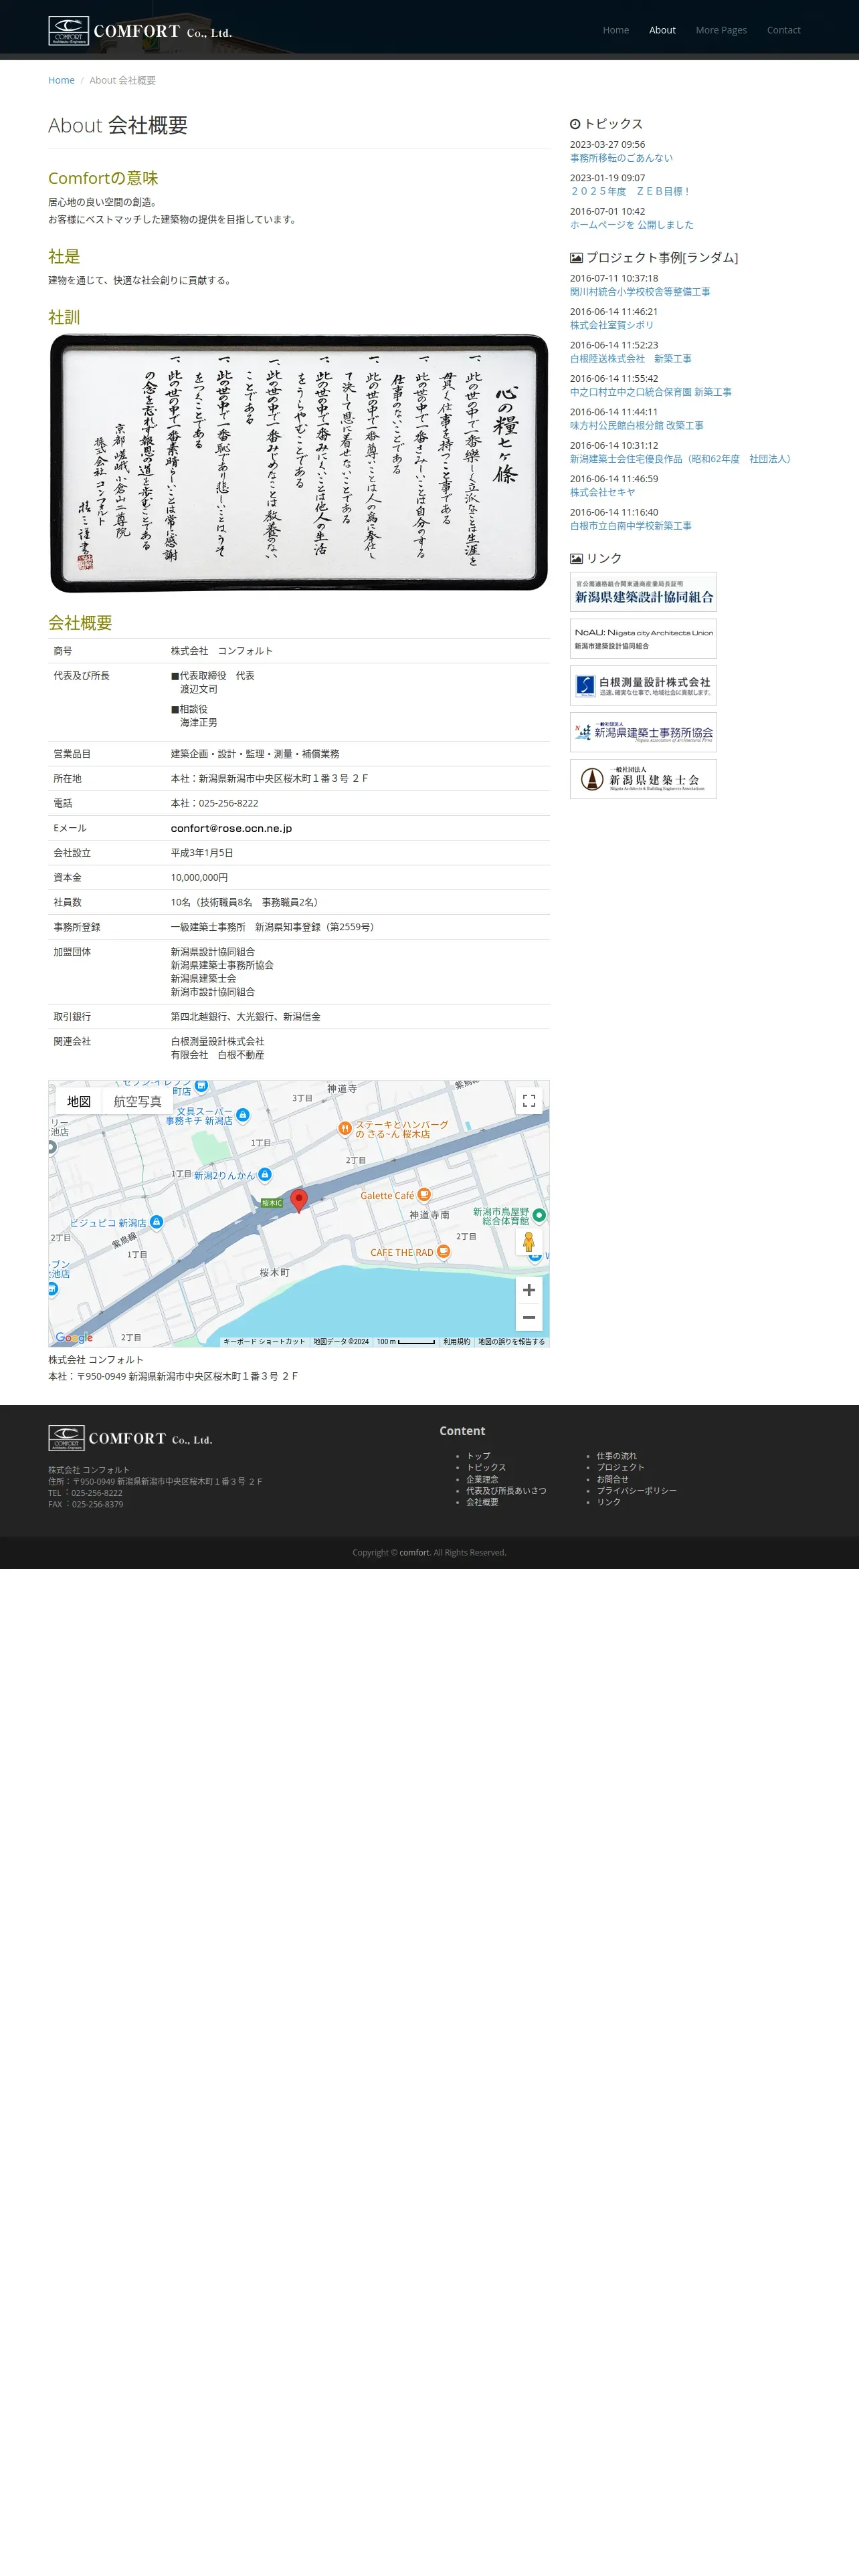
Task: Open footer link 企業理念
Action: point(482,1479)
